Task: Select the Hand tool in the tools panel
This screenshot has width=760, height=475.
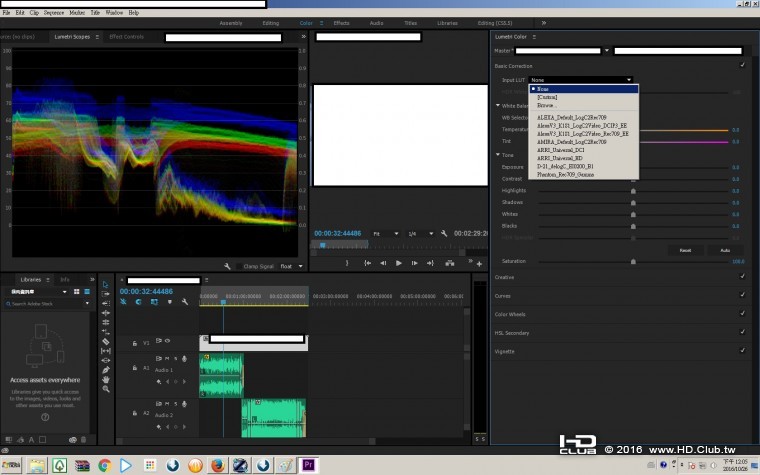Action: click(106, 379)
